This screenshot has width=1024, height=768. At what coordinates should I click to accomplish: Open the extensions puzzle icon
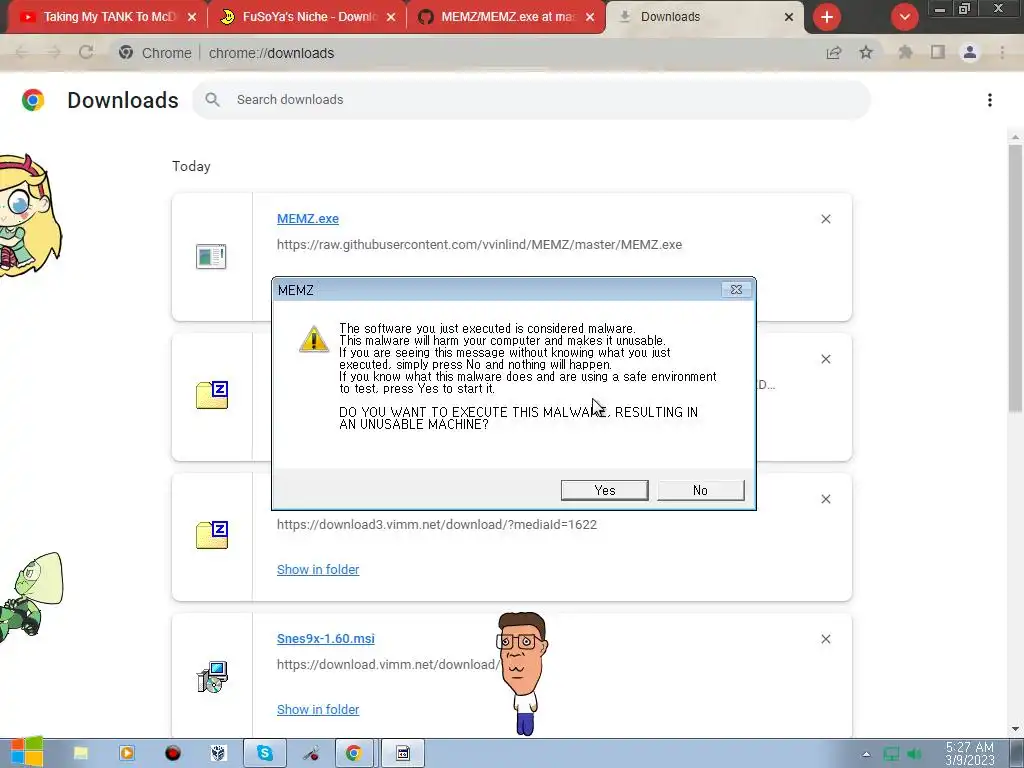pyautogui.click(x=905, y=52)
